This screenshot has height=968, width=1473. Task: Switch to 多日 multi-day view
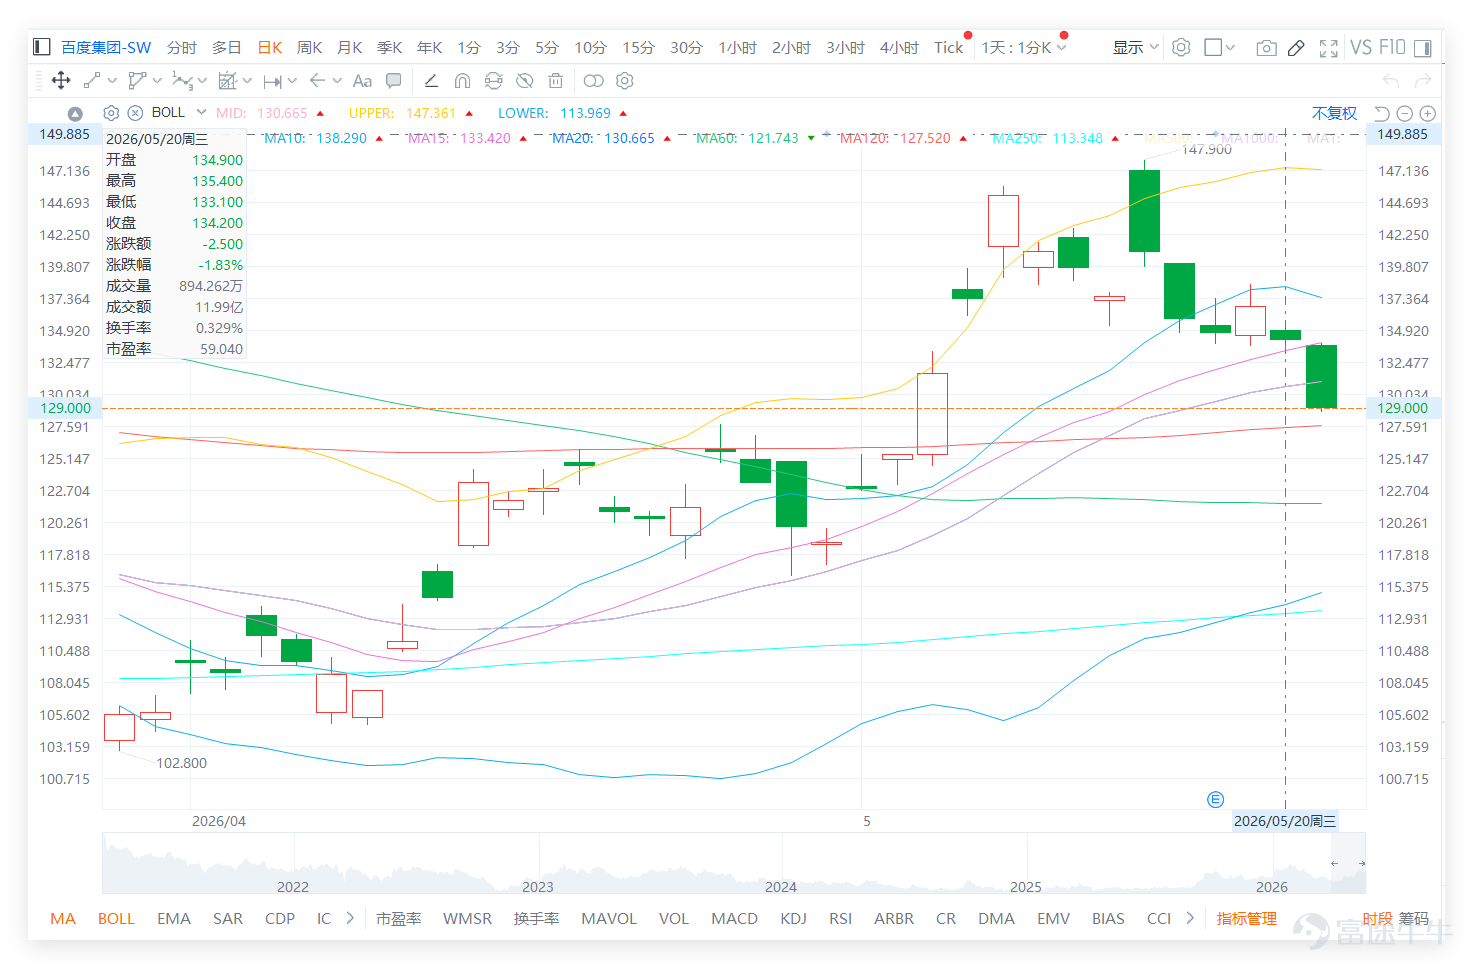click(x=227, y=47)
